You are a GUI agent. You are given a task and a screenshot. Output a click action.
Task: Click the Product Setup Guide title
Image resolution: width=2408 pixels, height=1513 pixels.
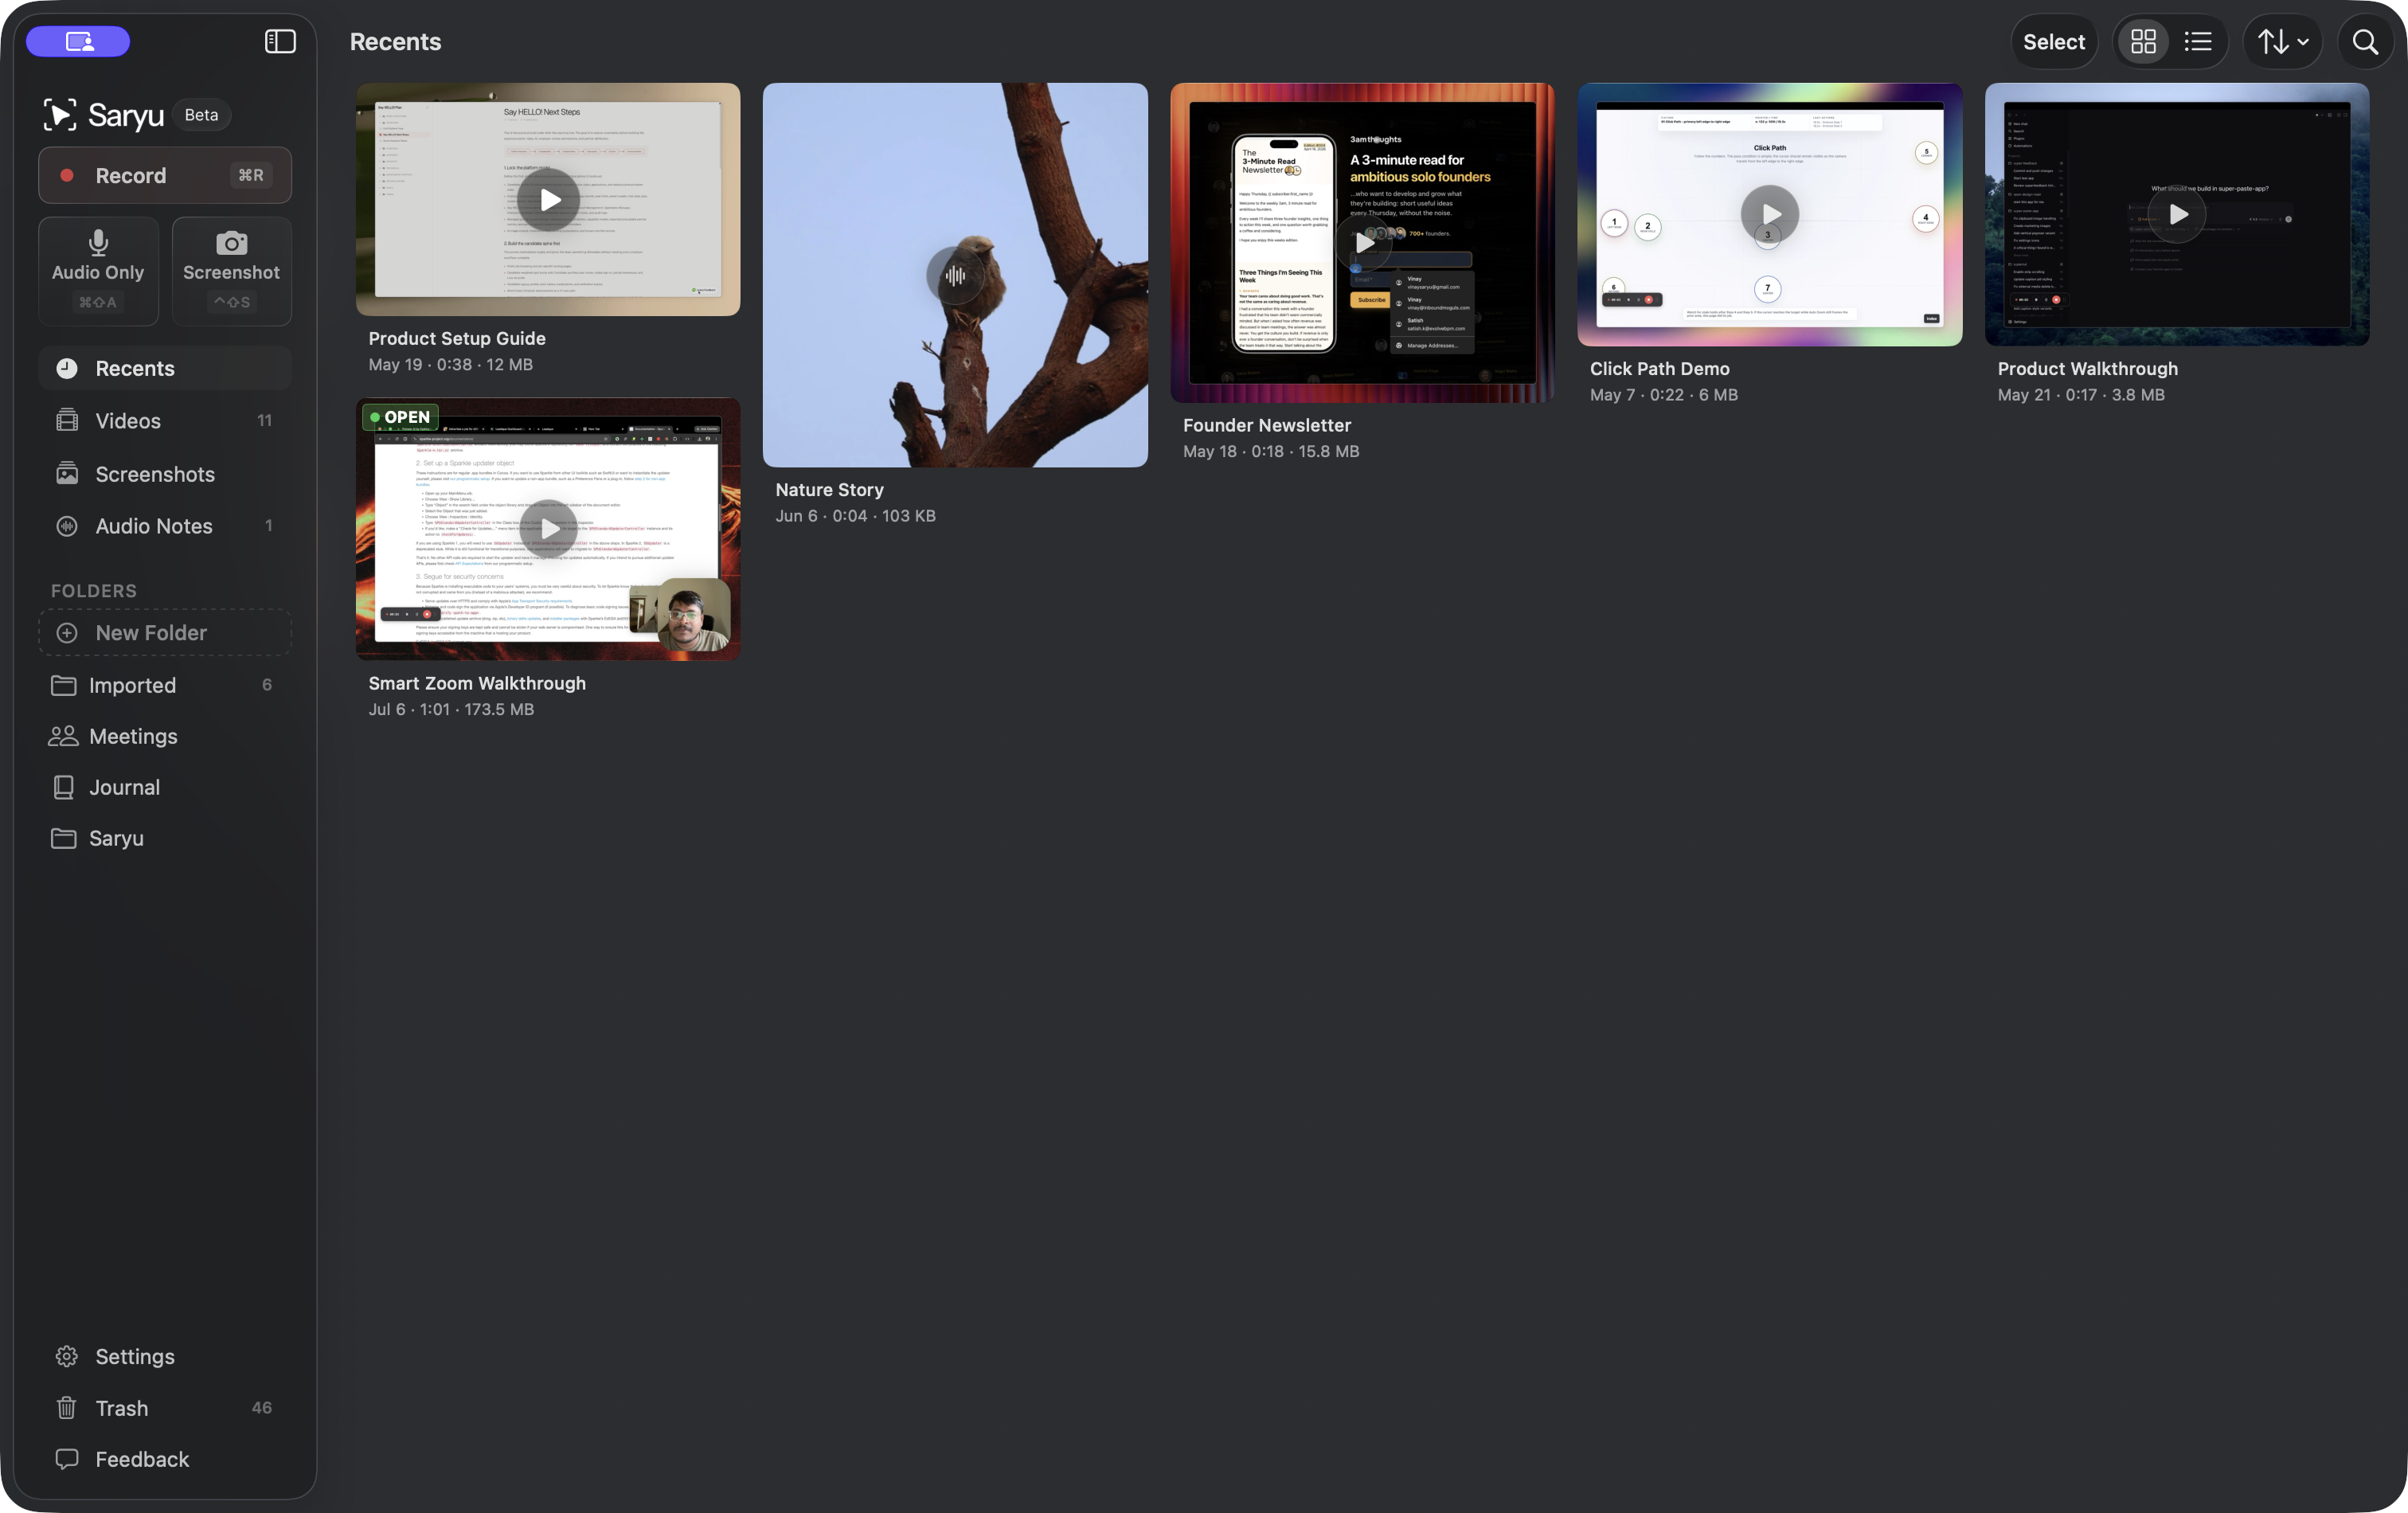tap(457, 338)
